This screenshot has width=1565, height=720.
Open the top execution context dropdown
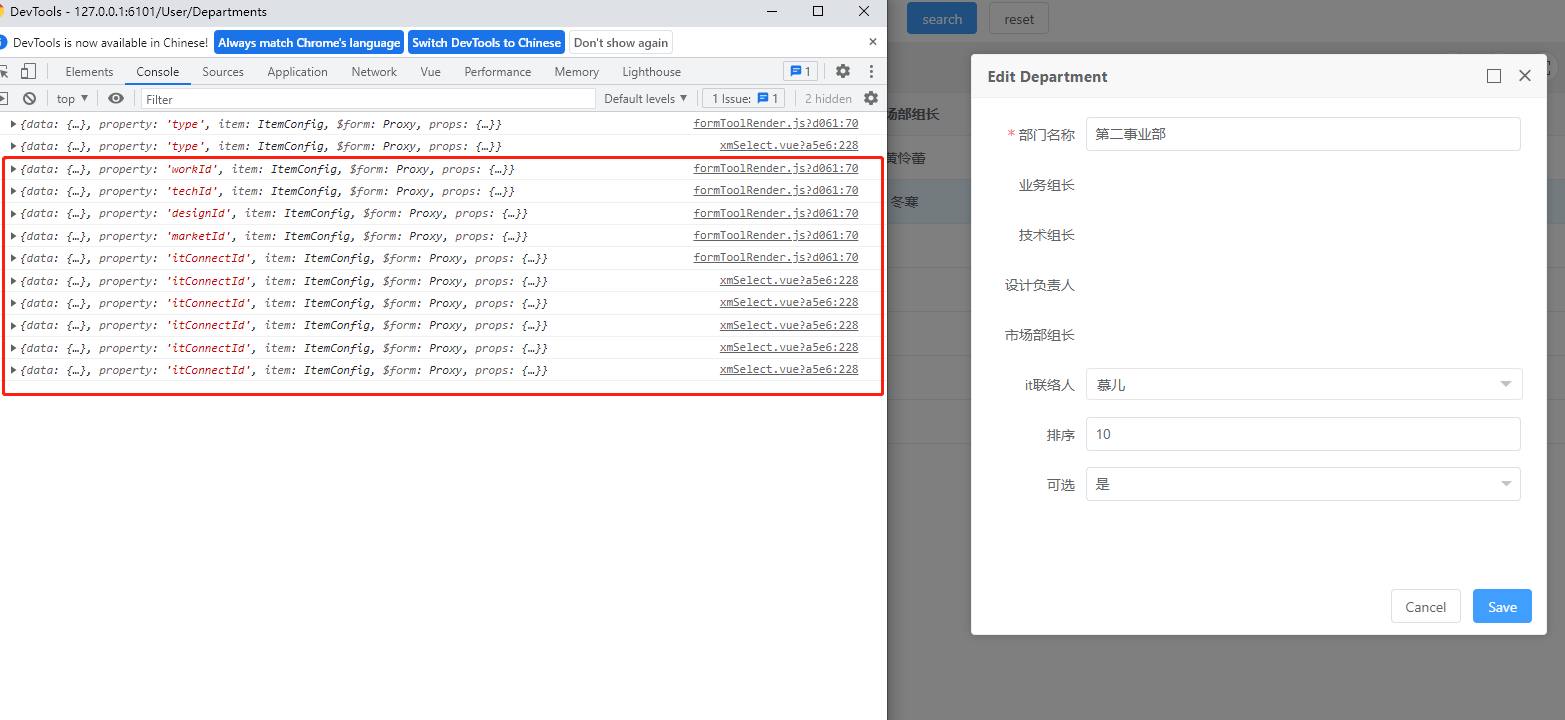coord(71,98)
